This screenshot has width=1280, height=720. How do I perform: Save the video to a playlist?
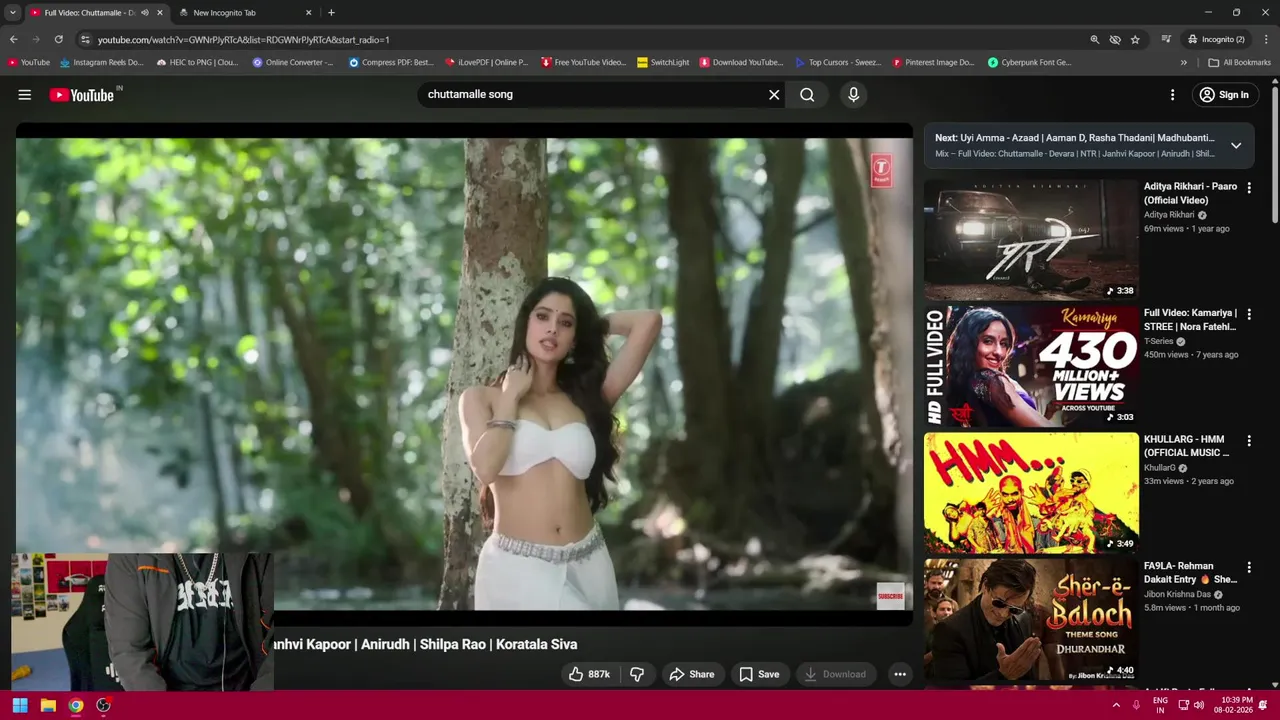point(759,674)
